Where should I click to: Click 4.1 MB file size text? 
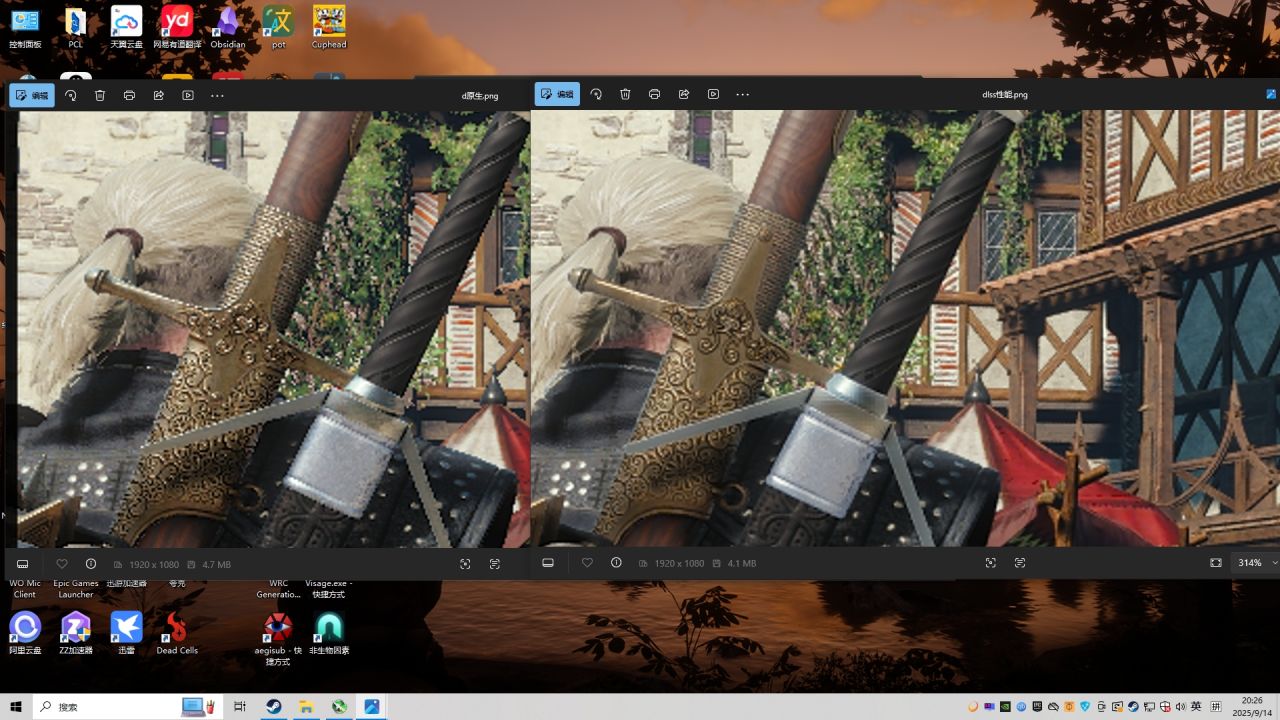[x=742, y=563]
